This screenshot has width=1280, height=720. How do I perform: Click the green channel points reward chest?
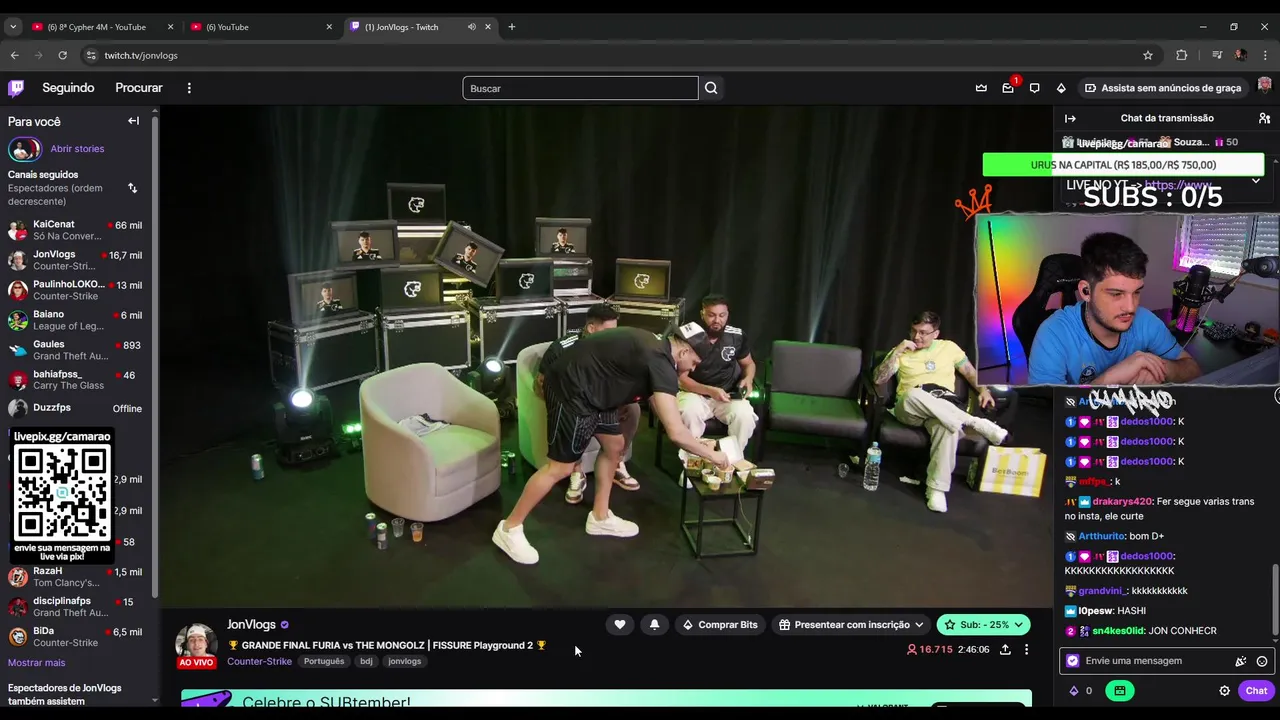coord(1119,691)
